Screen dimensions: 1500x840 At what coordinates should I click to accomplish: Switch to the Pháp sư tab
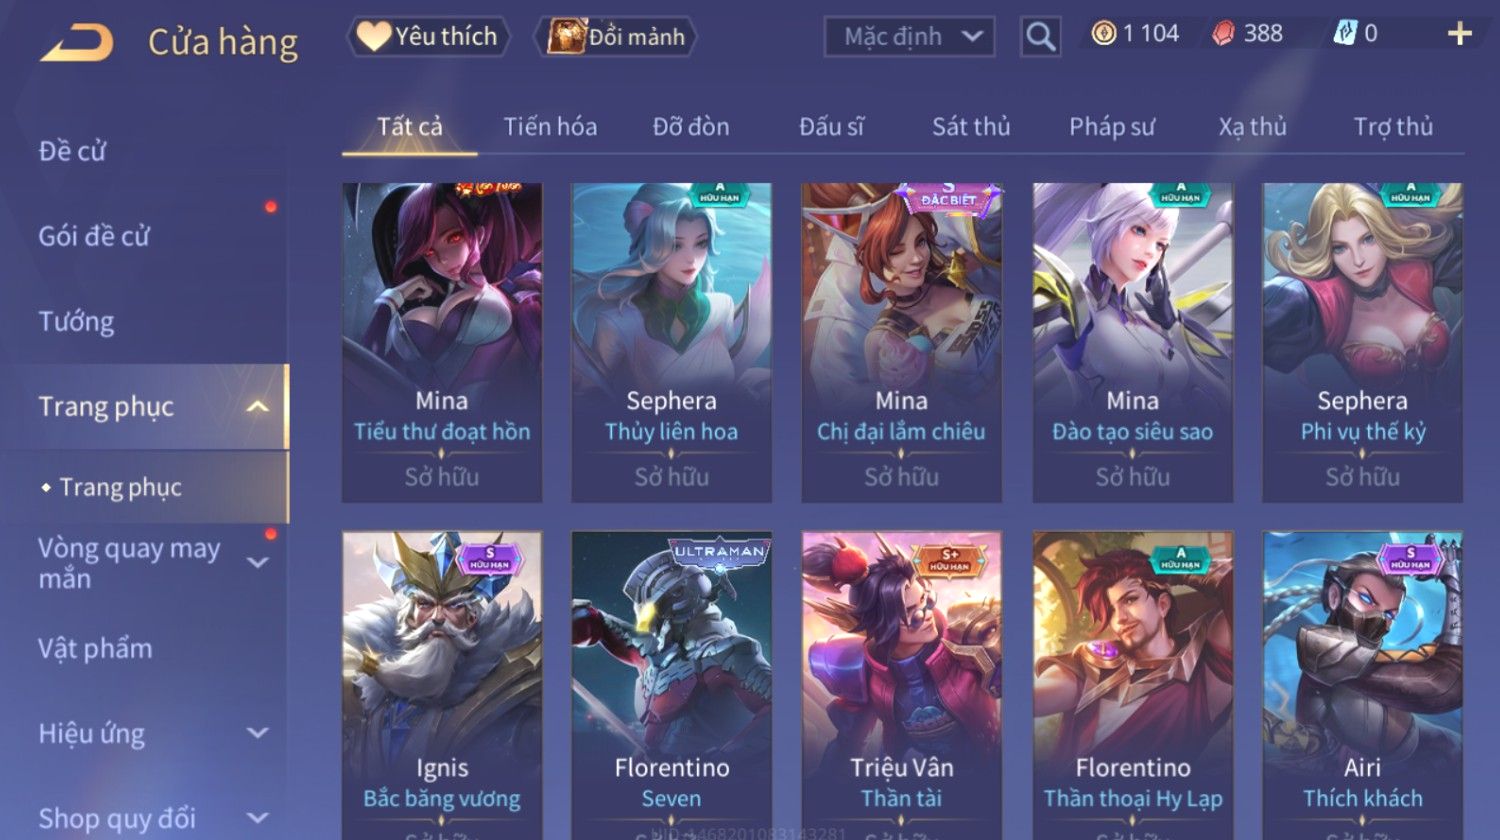pos(1112,127)
